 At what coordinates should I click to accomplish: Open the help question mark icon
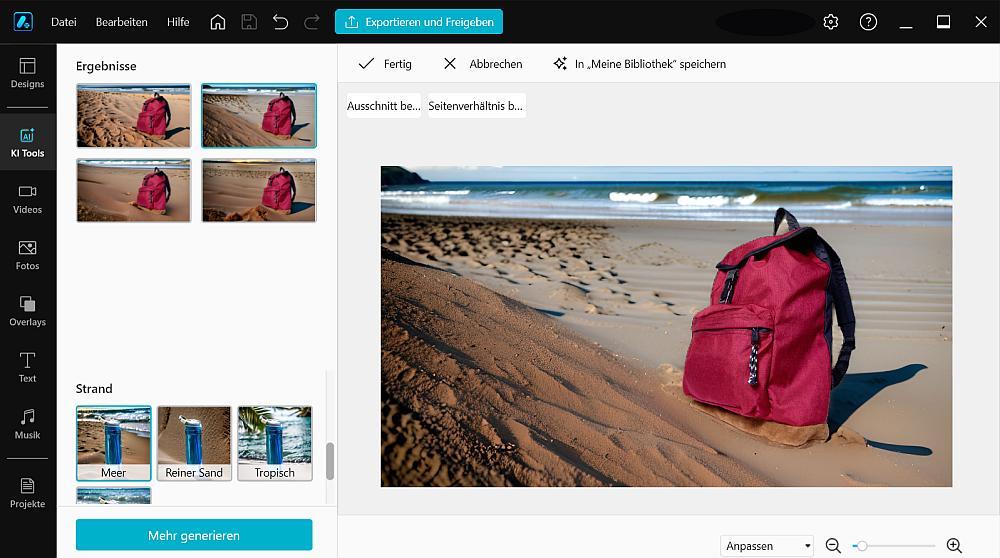[x=868, y=22]
